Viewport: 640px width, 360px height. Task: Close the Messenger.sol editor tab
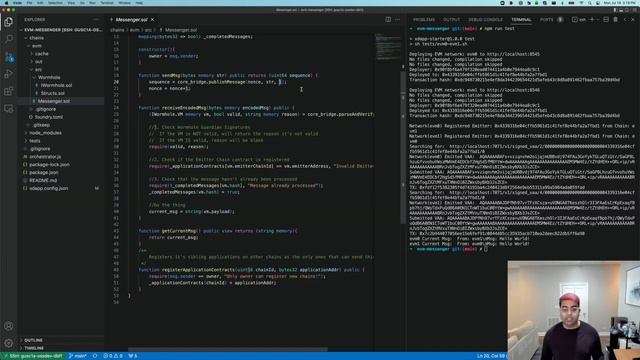(153, 20)
